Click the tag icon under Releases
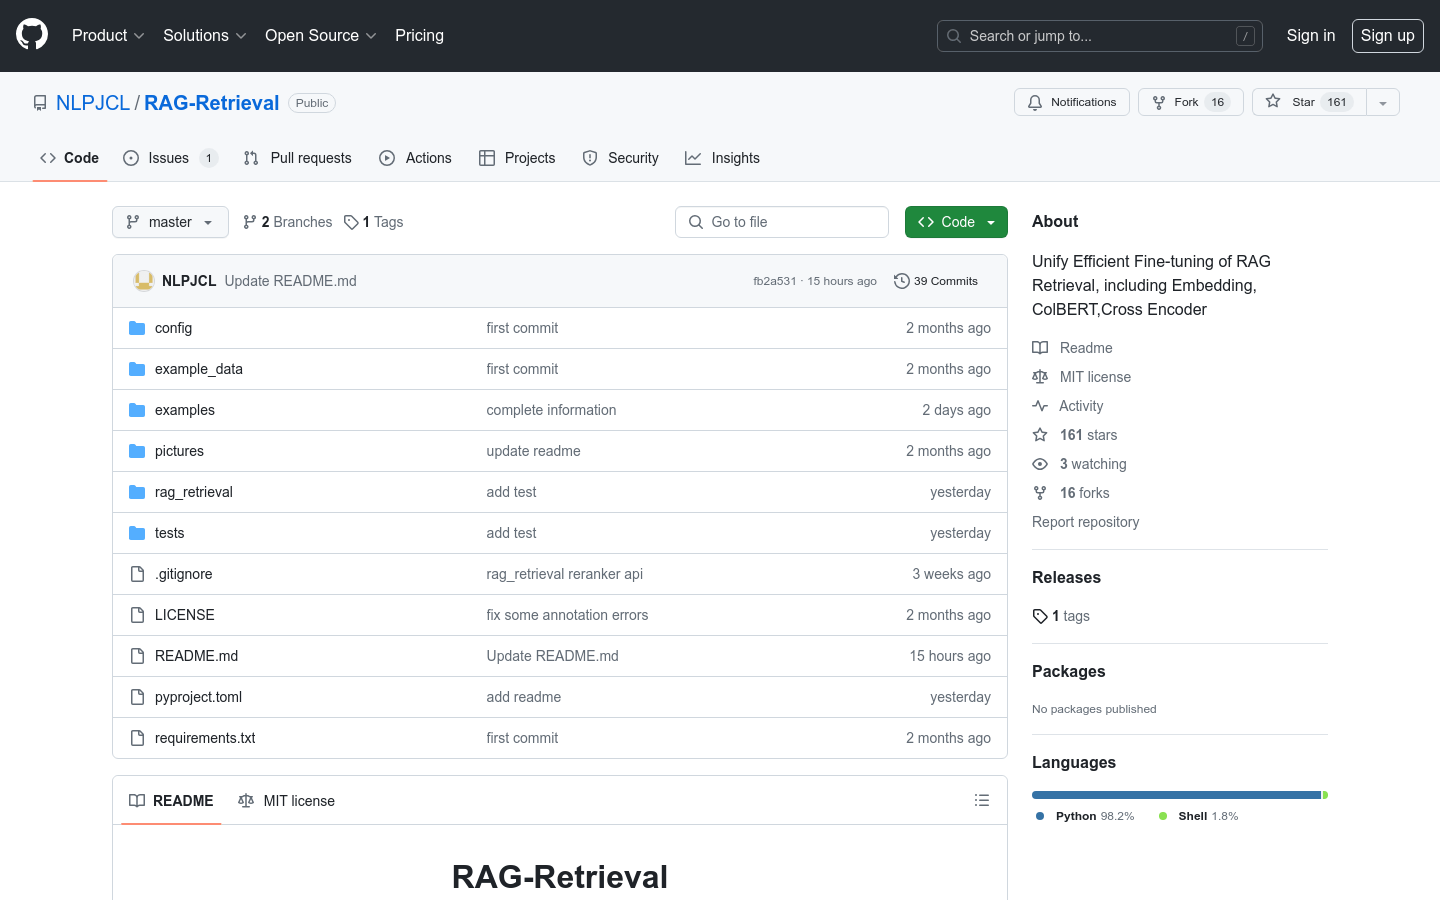1440x900 pixels. click(x=1040, y=616)
